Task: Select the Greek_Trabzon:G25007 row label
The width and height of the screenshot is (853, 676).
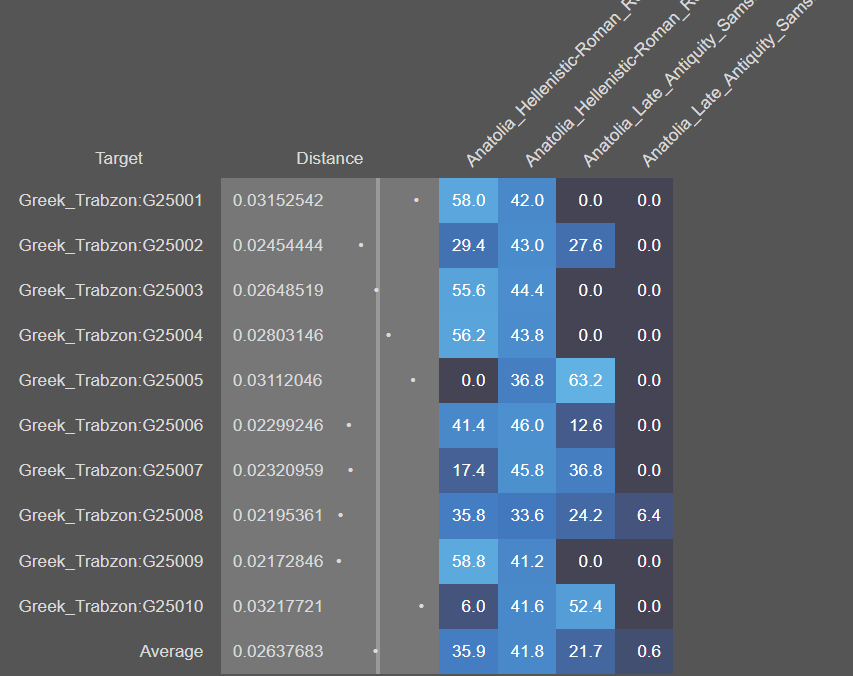Action: 111,470
